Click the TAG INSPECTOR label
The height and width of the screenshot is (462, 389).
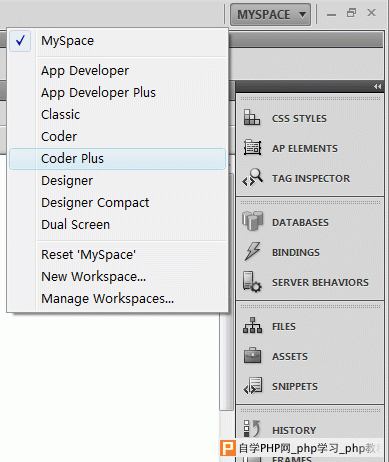(x=311, y=179)
